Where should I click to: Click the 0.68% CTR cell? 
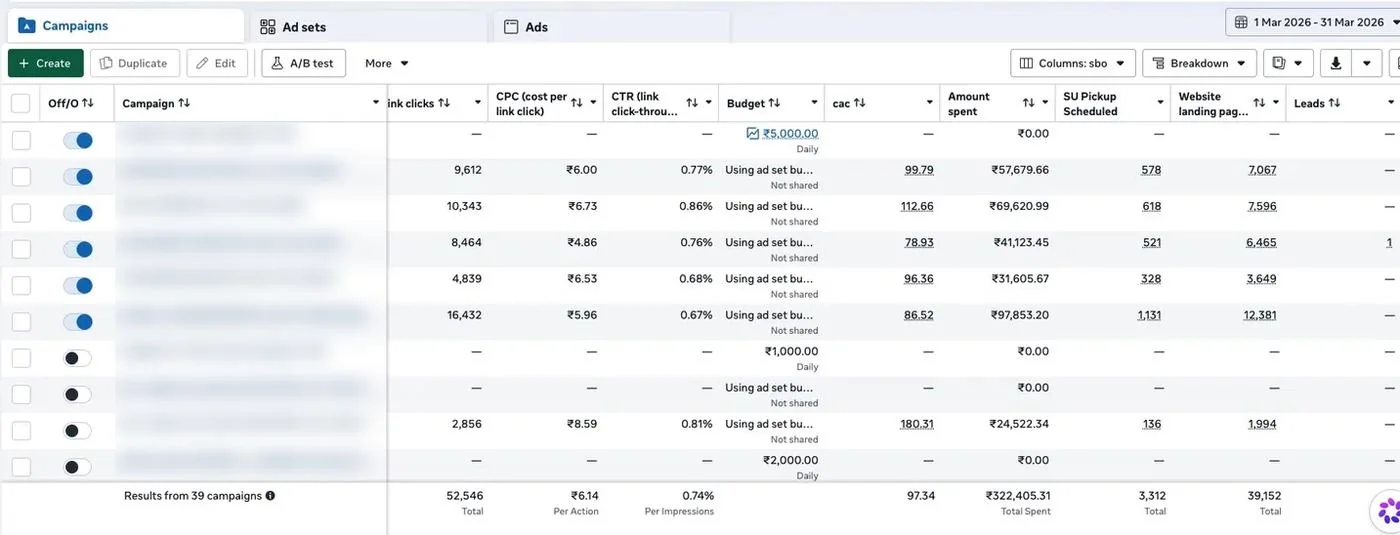point(695,279)
